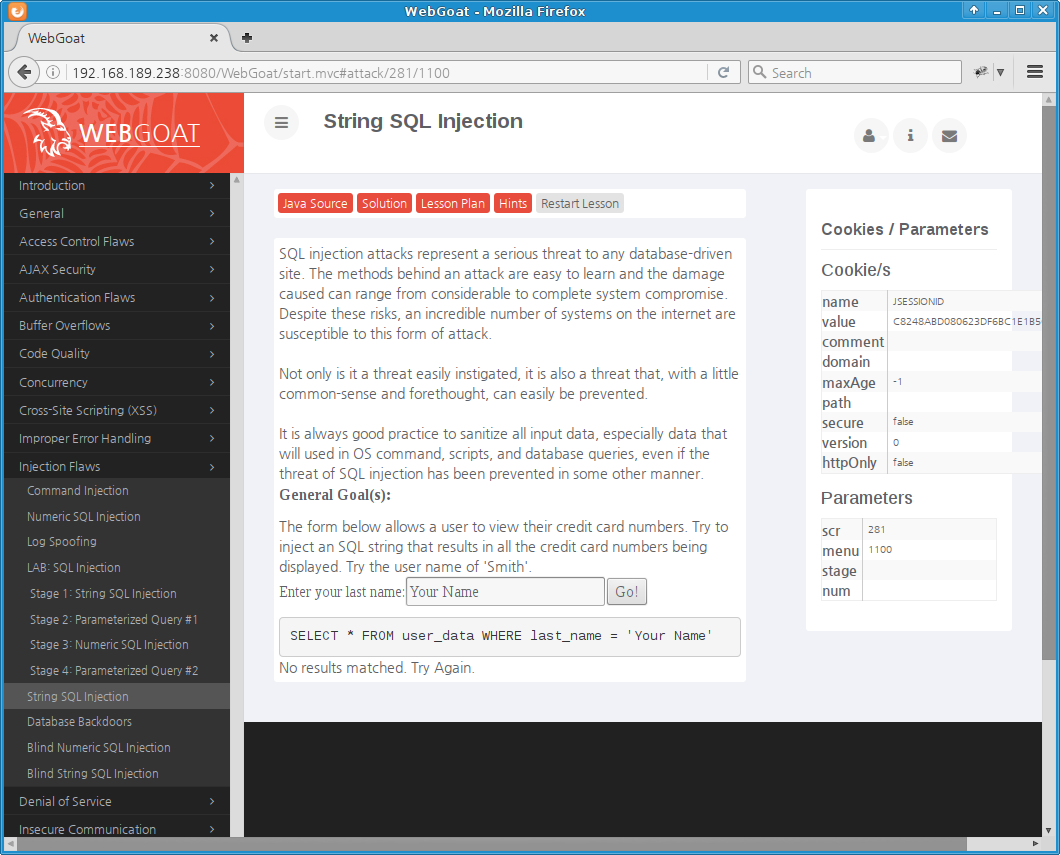Expand the Cross-Site Scripting (XSS) category
The image size is (1060, 855).
pos(116,410)
